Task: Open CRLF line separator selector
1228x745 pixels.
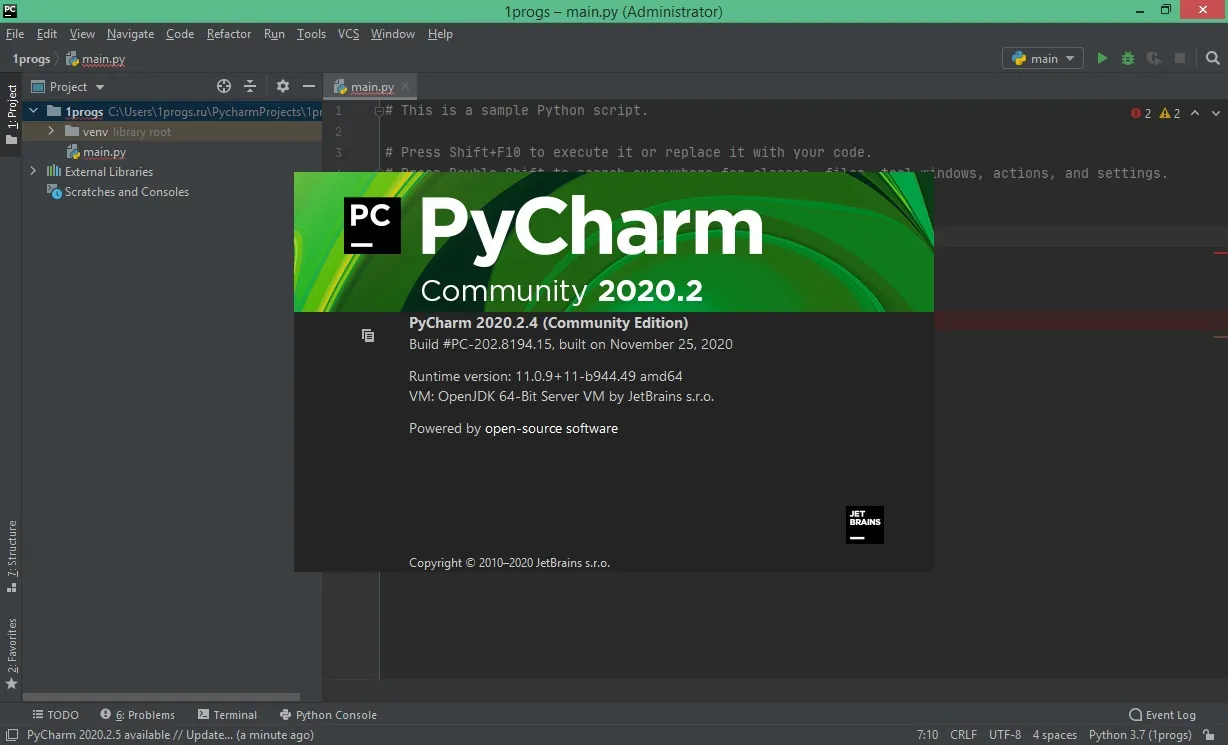Action: [963, 735]
